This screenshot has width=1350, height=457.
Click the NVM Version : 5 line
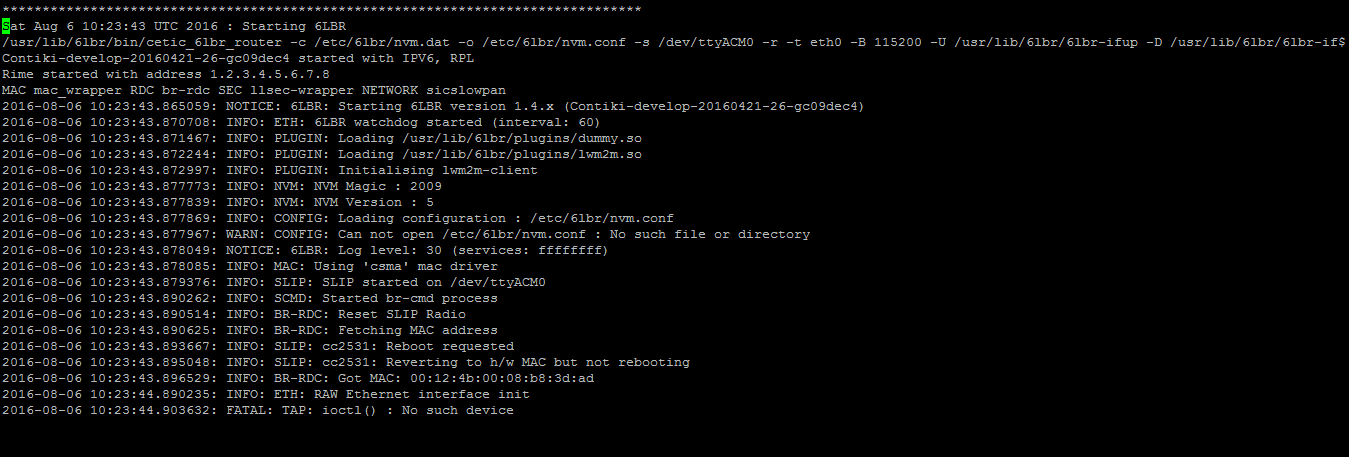tap(218, 202)
